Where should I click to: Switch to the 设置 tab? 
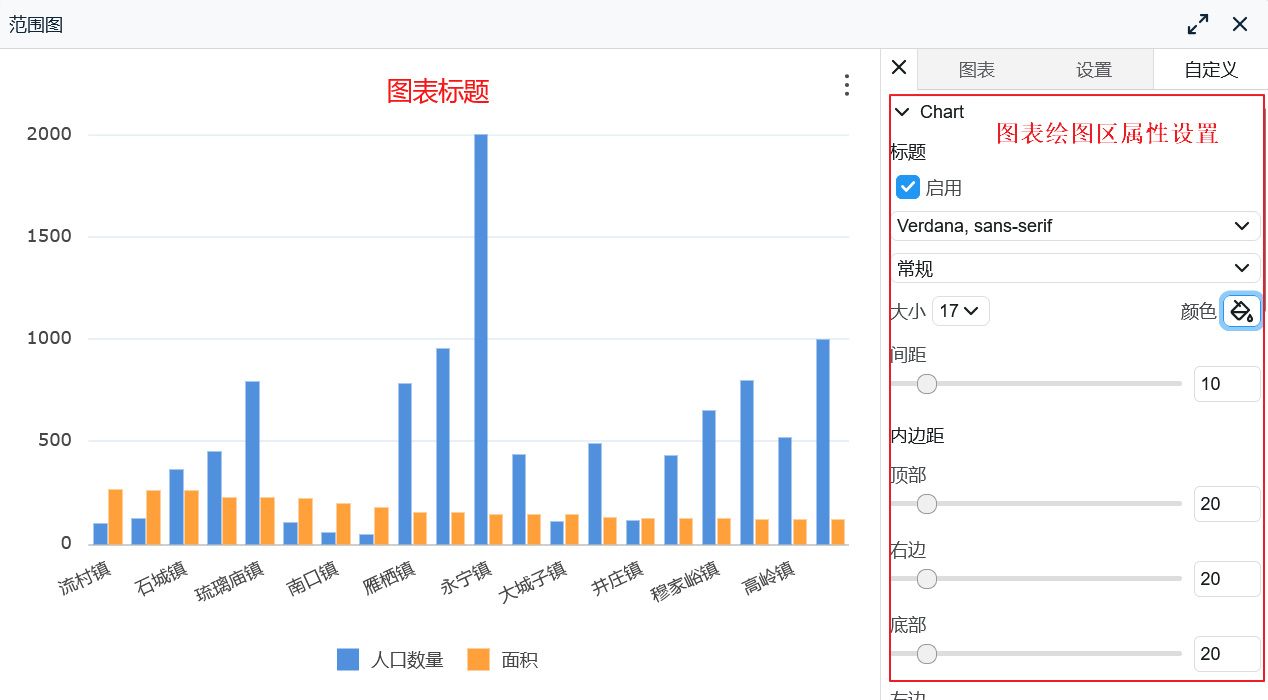click(x=1094, y=69)
